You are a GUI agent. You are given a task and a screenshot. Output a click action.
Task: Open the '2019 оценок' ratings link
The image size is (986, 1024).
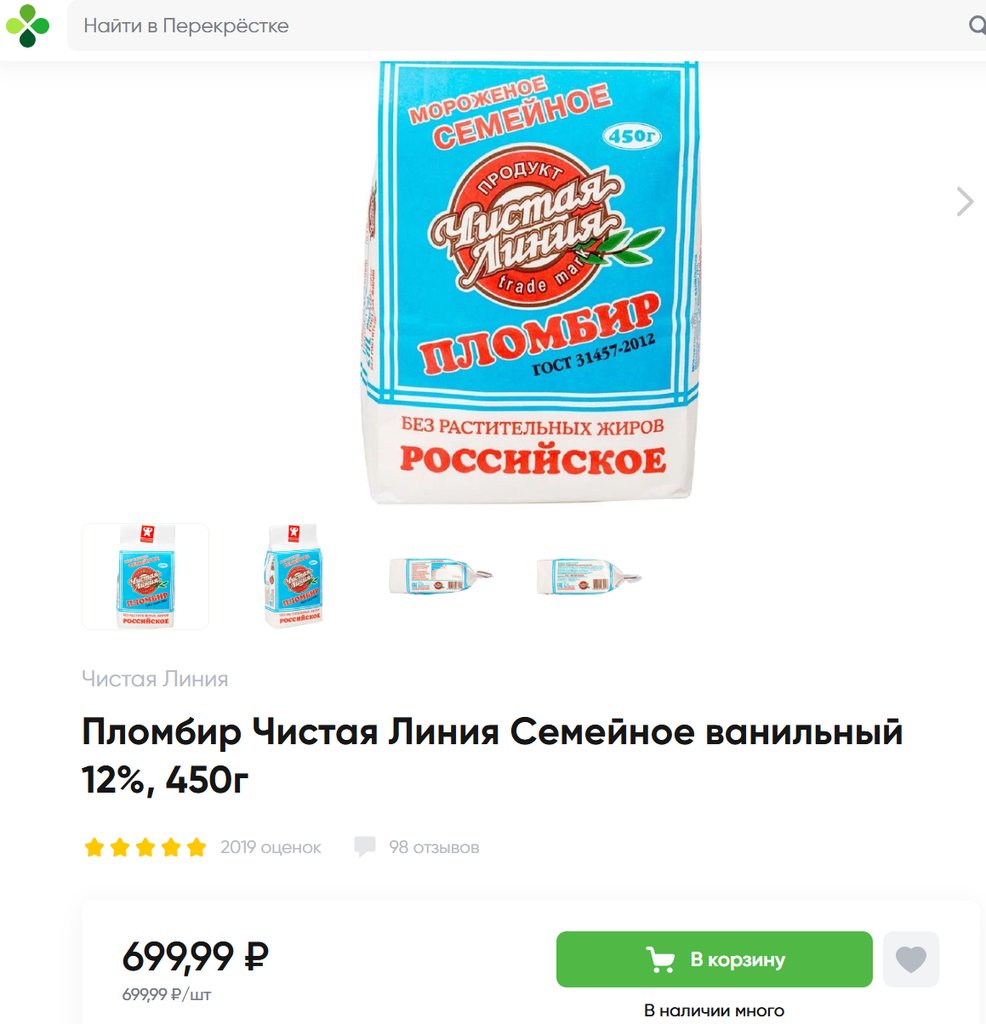[x=271, y=848]
